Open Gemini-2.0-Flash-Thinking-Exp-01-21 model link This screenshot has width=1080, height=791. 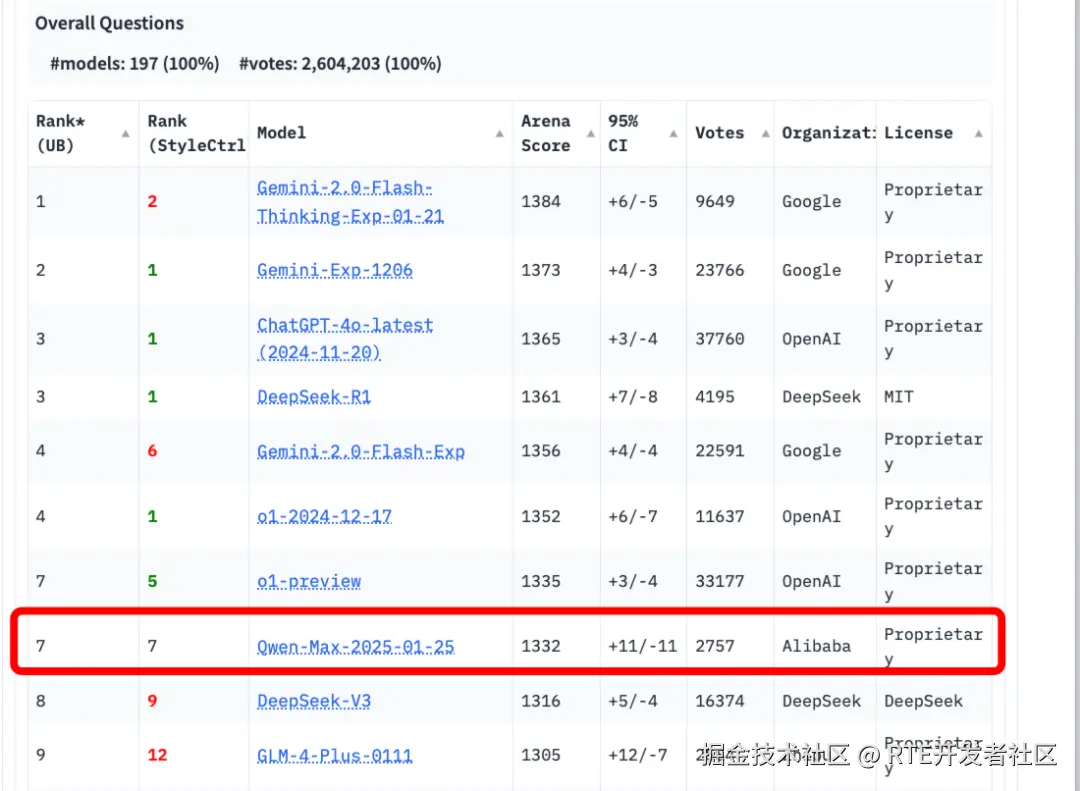(350, 202)
